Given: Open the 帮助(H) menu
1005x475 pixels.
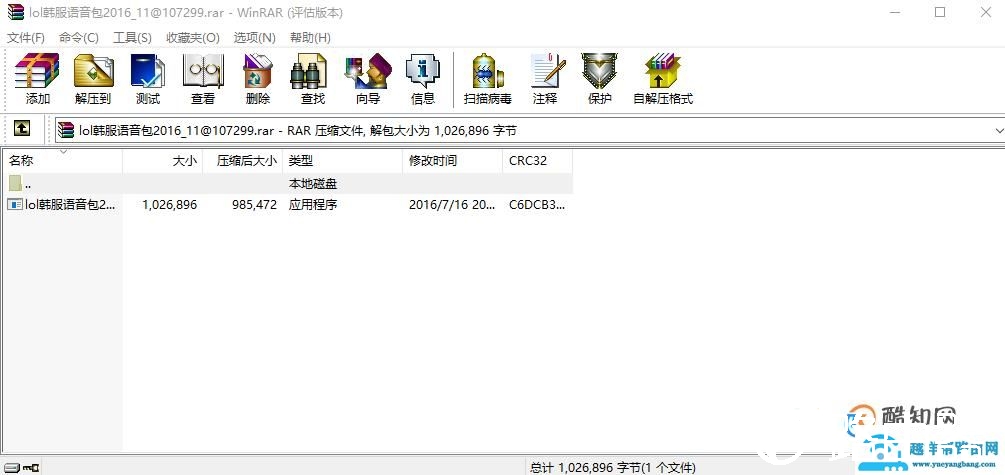Looking at the screenshot, I should (x=310, y=38).
